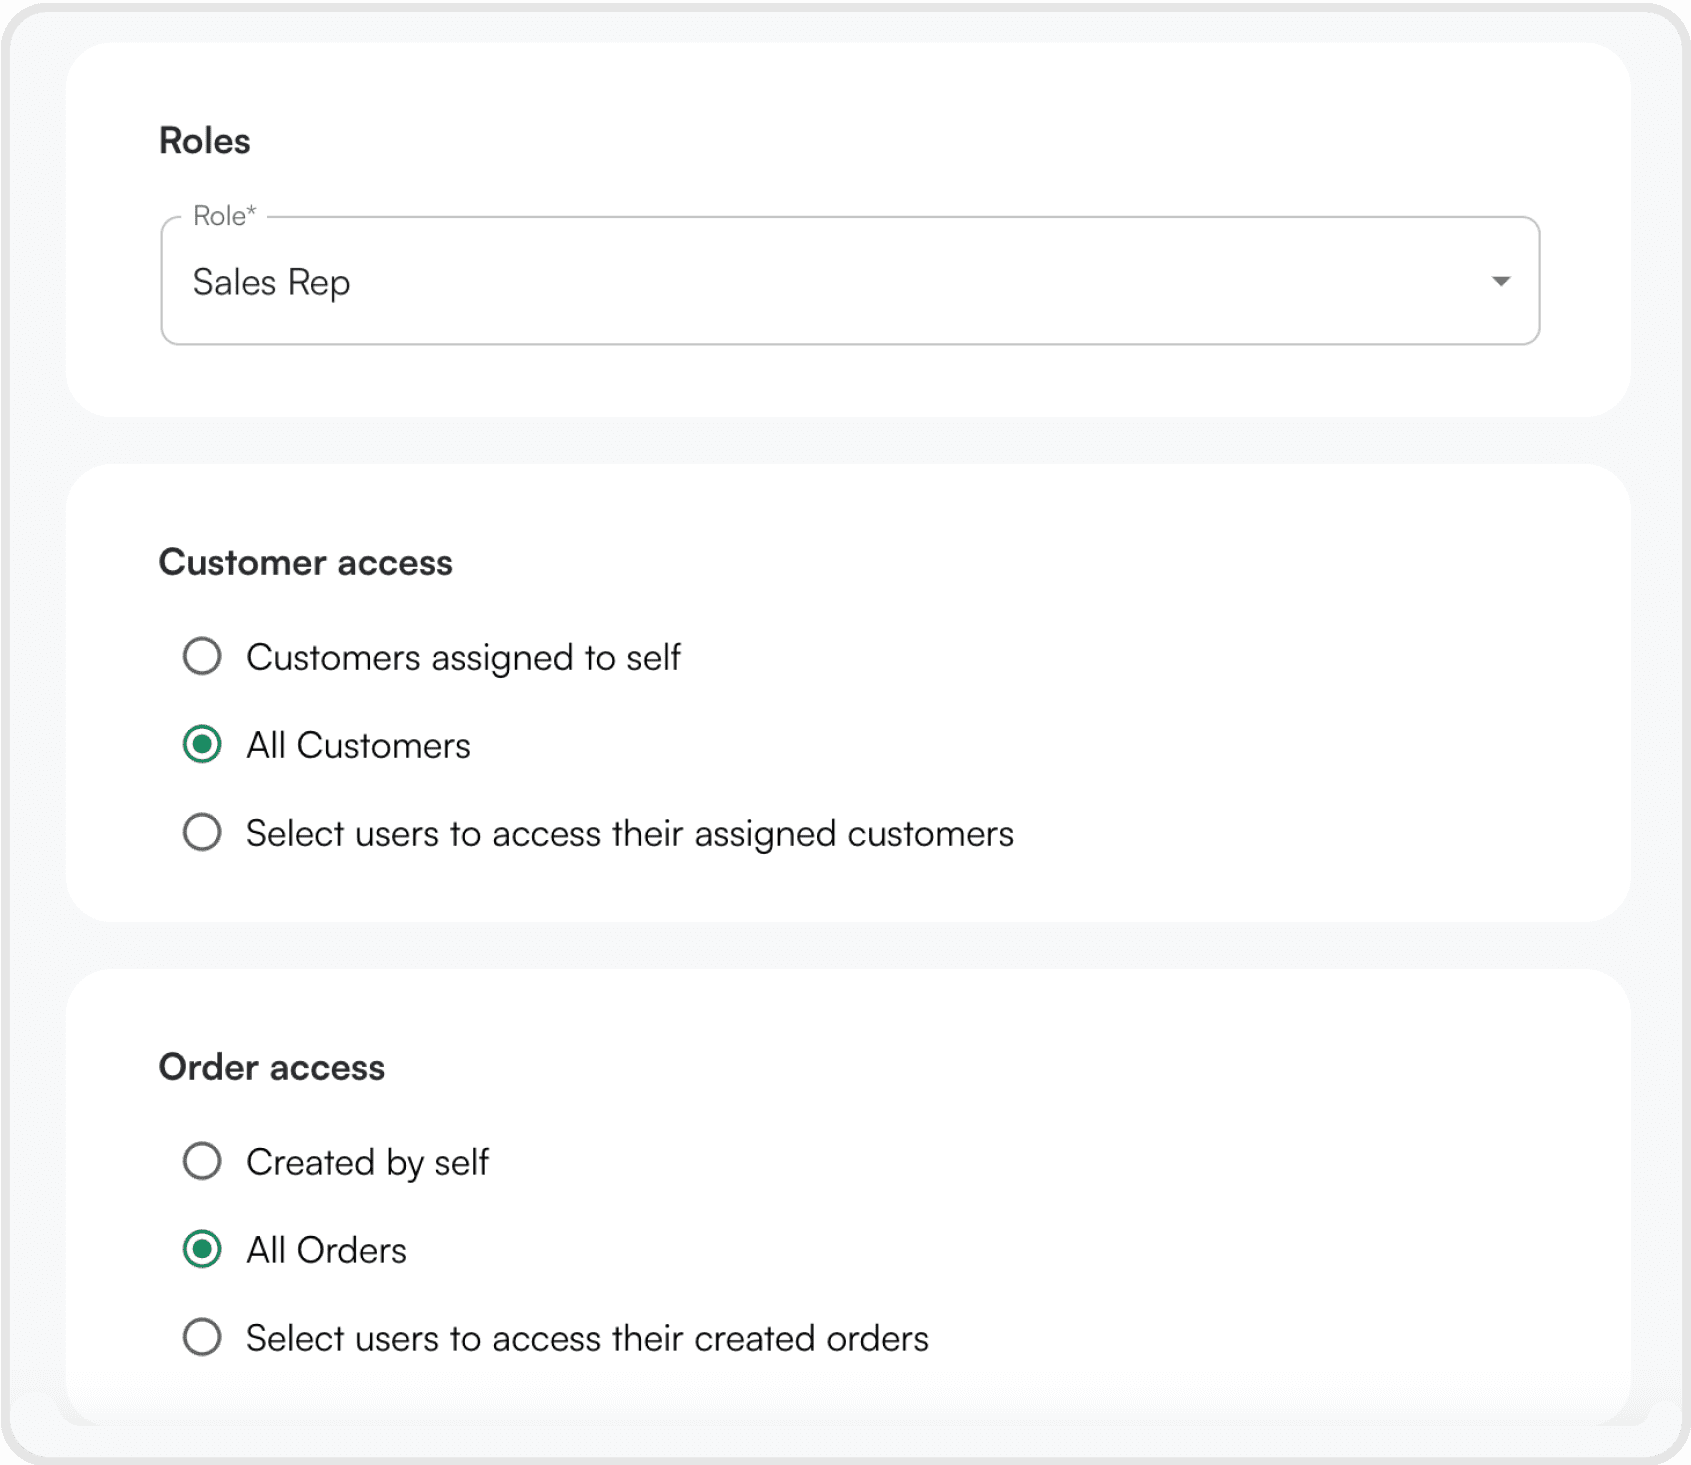Viewport: 1691px width, 1465px height.
Task: Click the Roles section heading
Action: pyautogui.click(x=204, y=140)
